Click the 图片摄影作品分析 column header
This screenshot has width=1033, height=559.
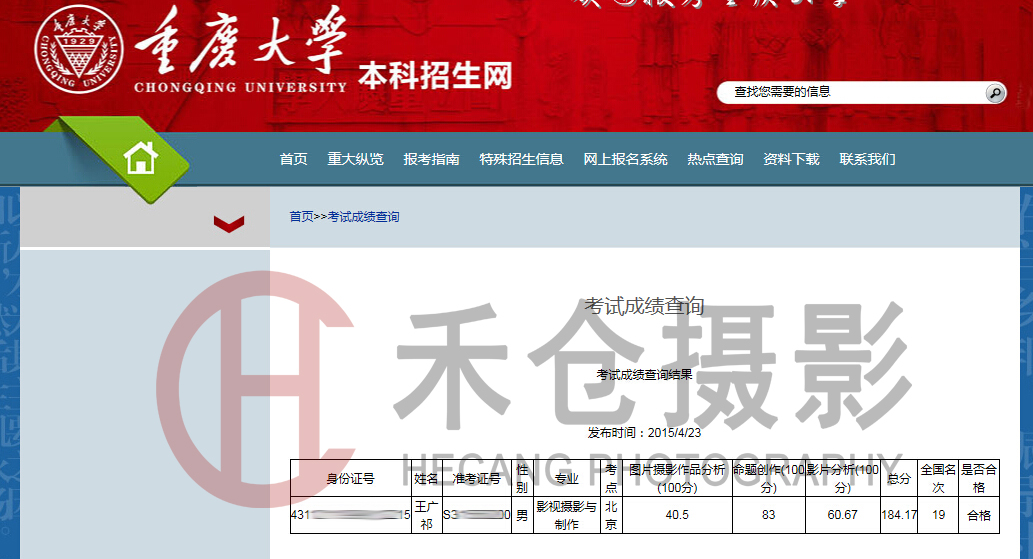coord(677,479)
